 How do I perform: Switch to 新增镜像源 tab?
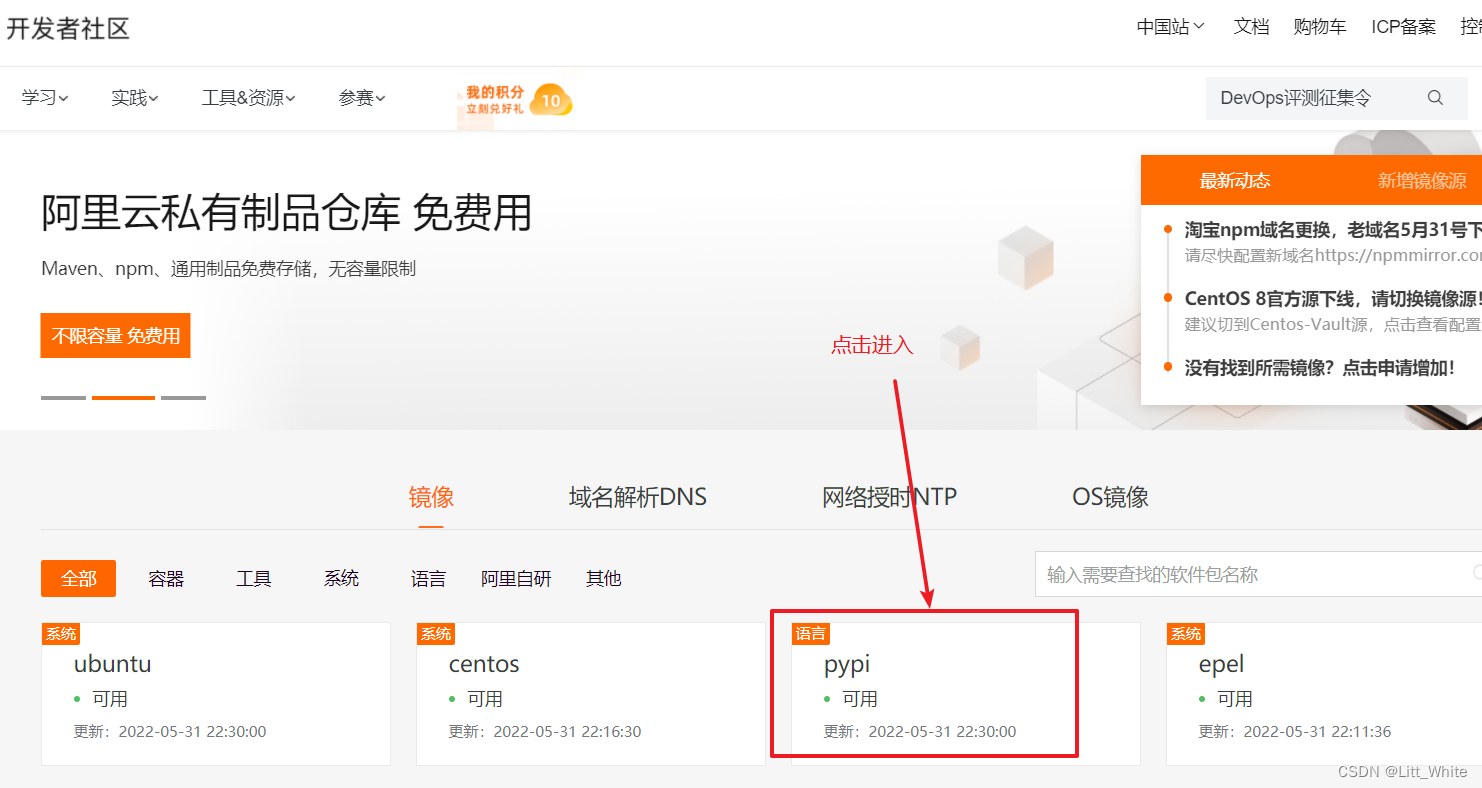[x=1422, y=180]
